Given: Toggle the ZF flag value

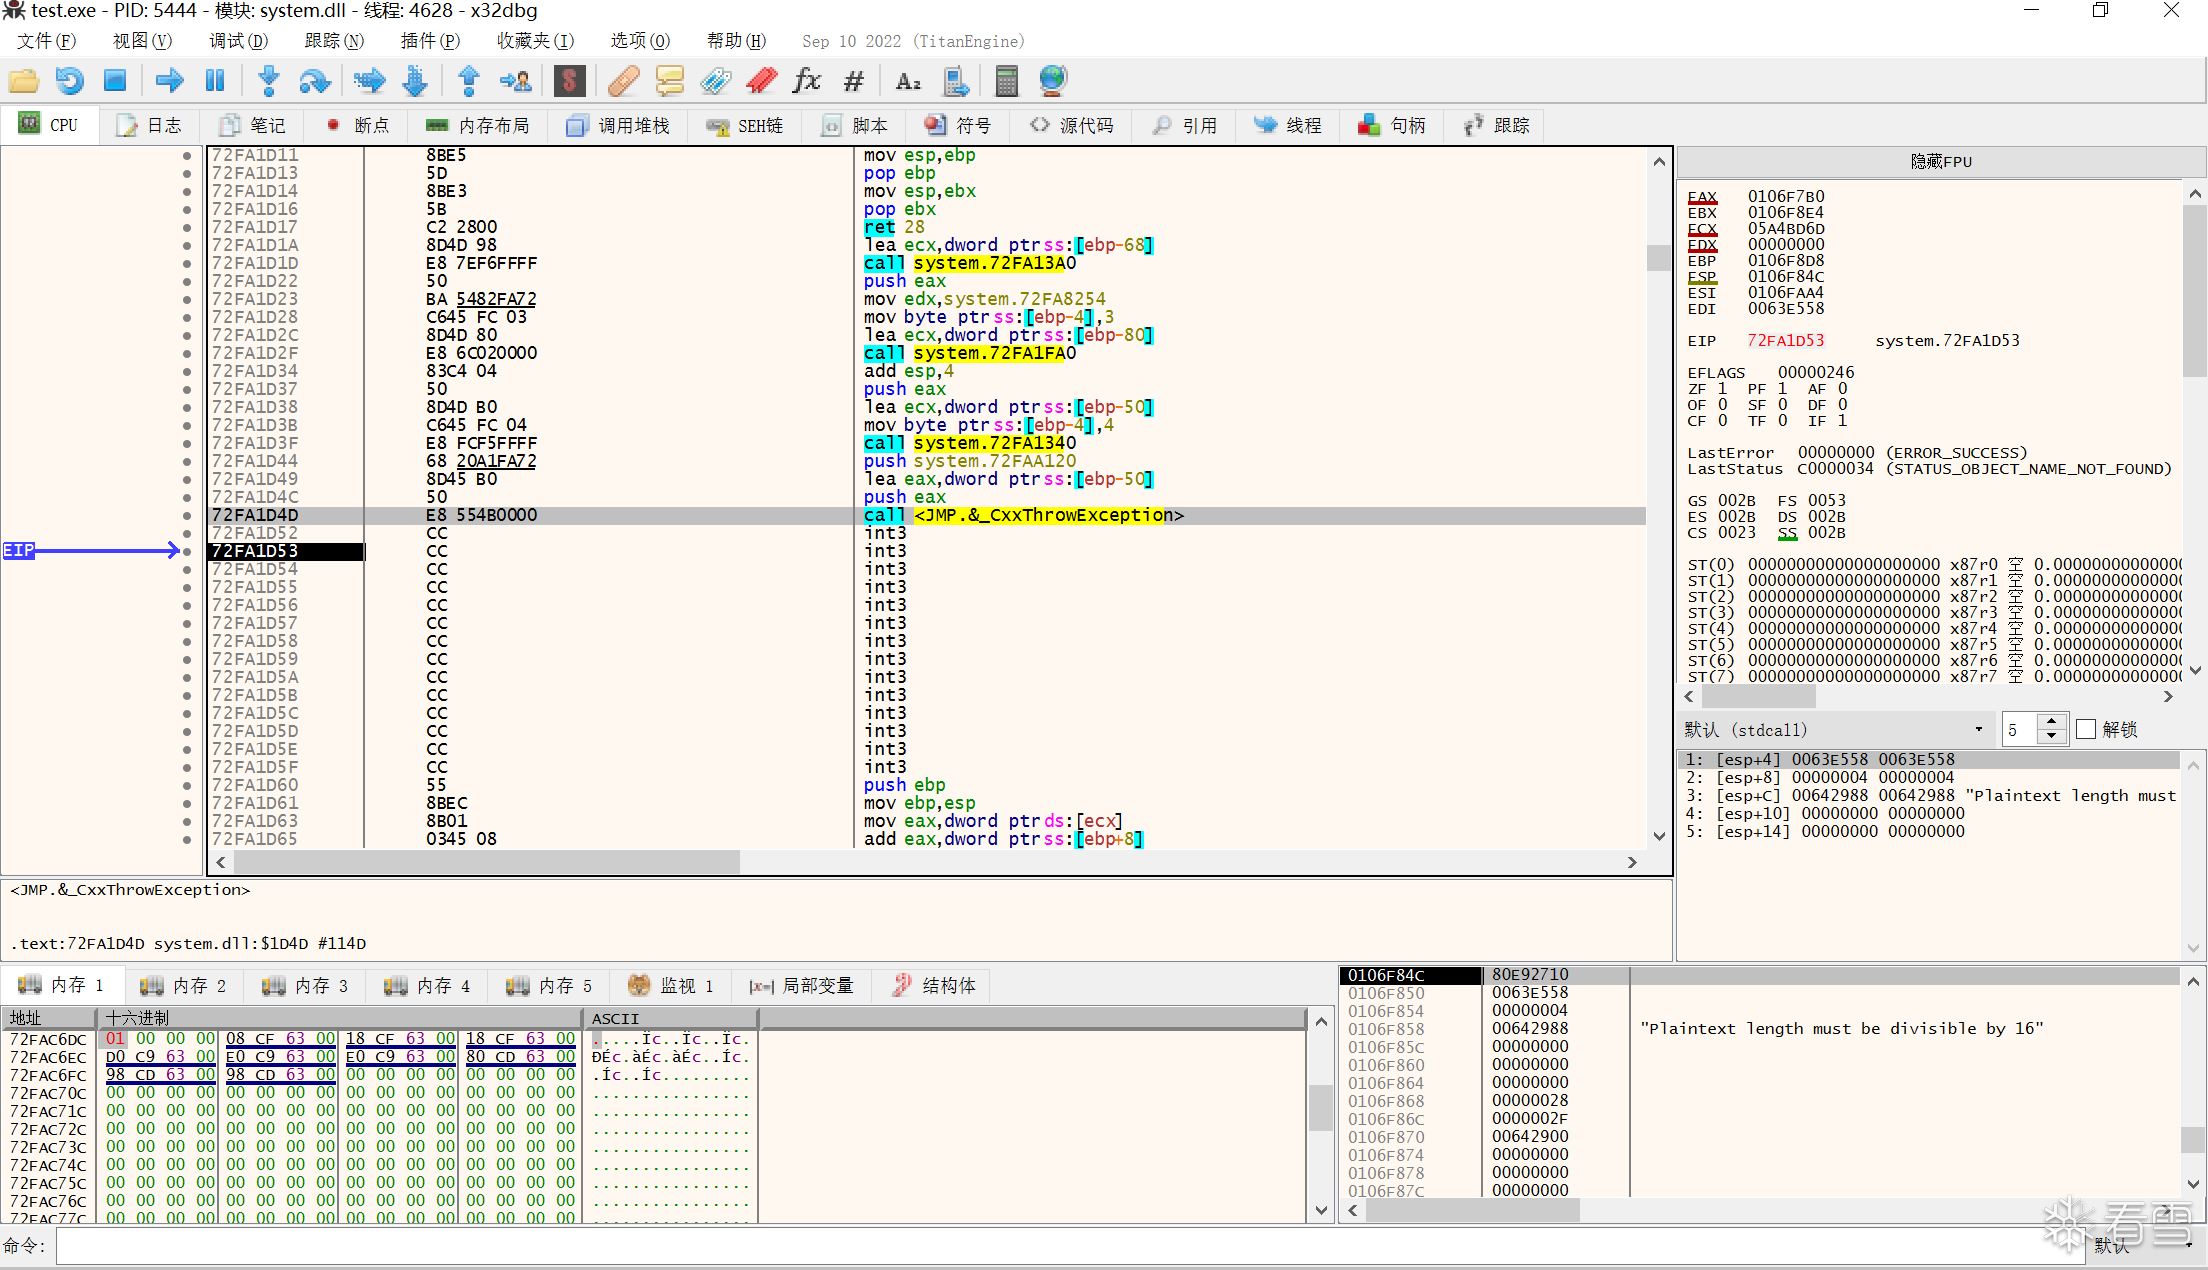Looking at the screenshot, I should click(x=1722, y=389).
